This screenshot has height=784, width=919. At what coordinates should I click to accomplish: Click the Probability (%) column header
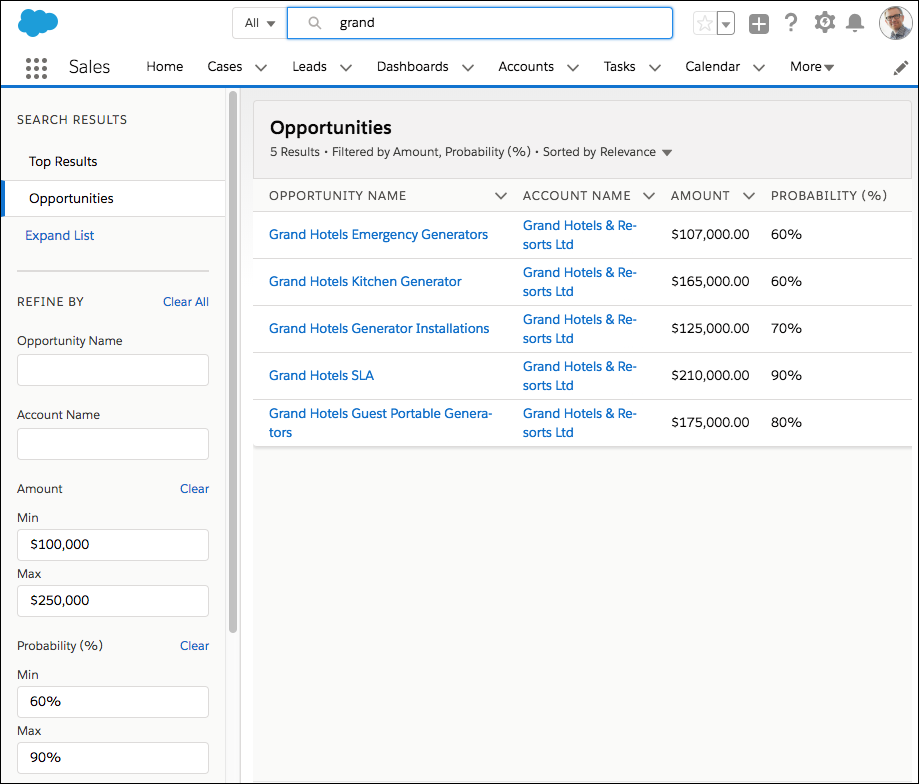click(829, 196)
